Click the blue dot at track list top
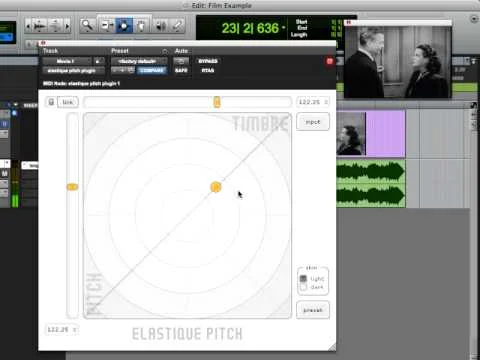Screen dimensions: 480x360 14,113
